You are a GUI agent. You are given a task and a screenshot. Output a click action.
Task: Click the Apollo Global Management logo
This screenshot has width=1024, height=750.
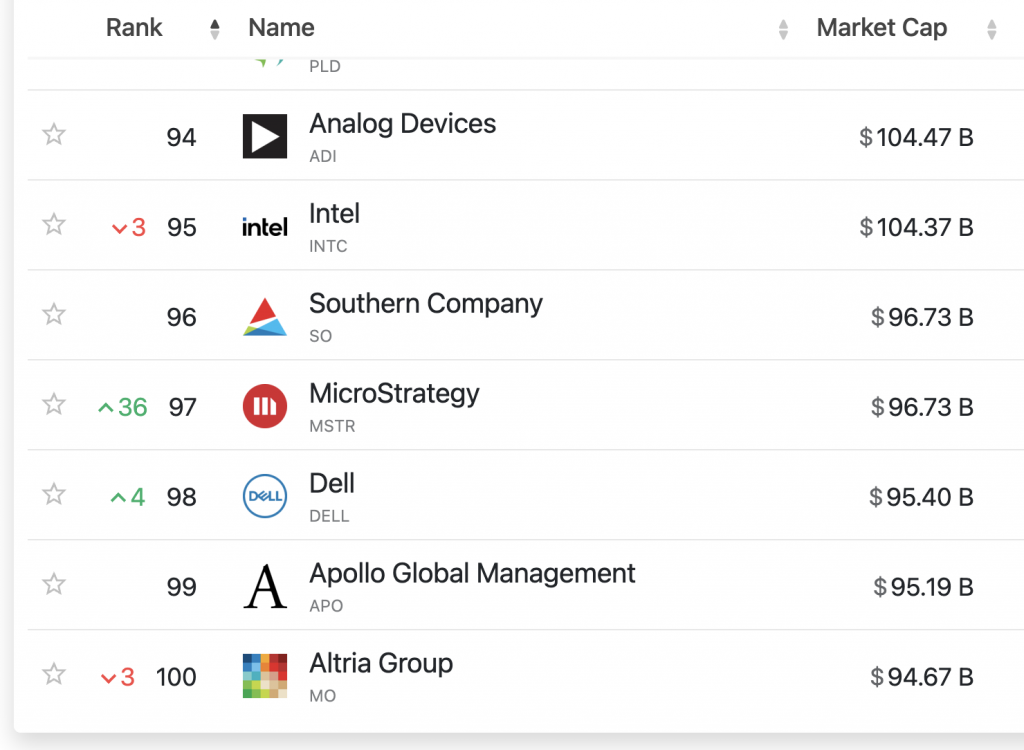coord(265,587)
